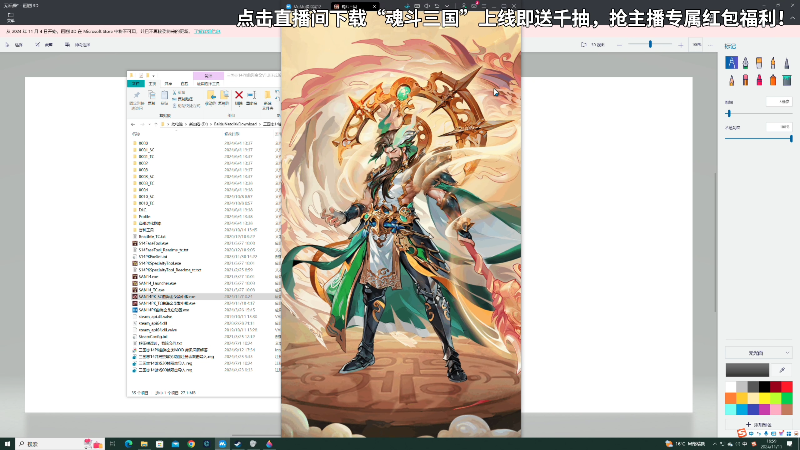Choose the green palette color
The height and width of the screenshot is (450, 800).
[787, 398]
